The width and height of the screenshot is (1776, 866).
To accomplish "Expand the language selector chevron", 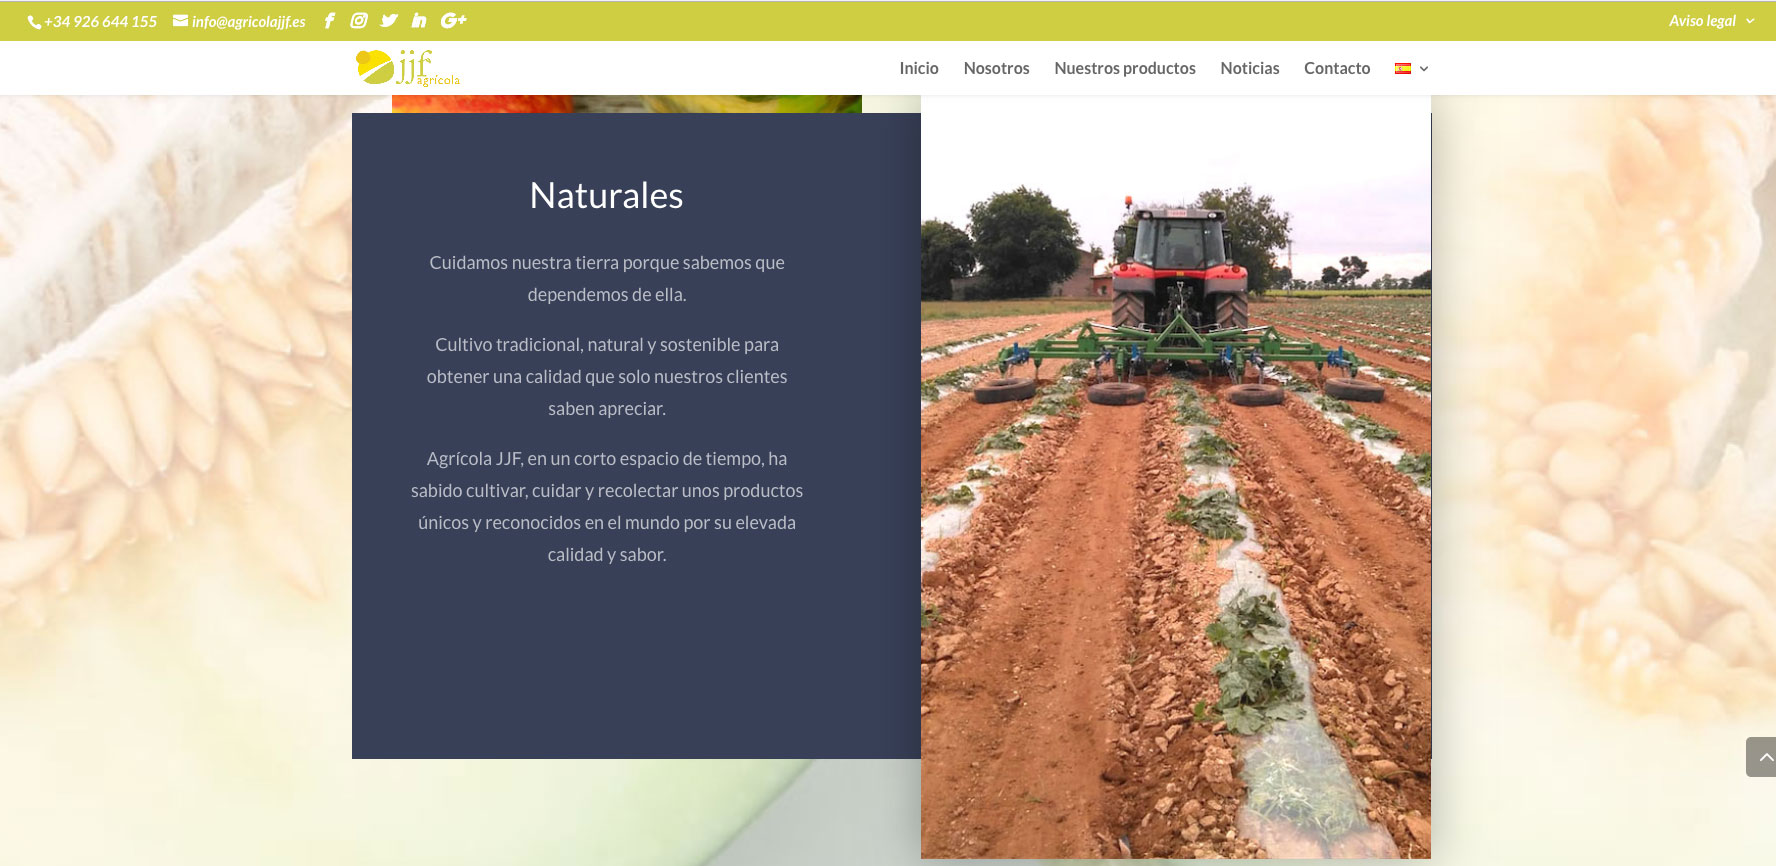I will (1424, 69).
